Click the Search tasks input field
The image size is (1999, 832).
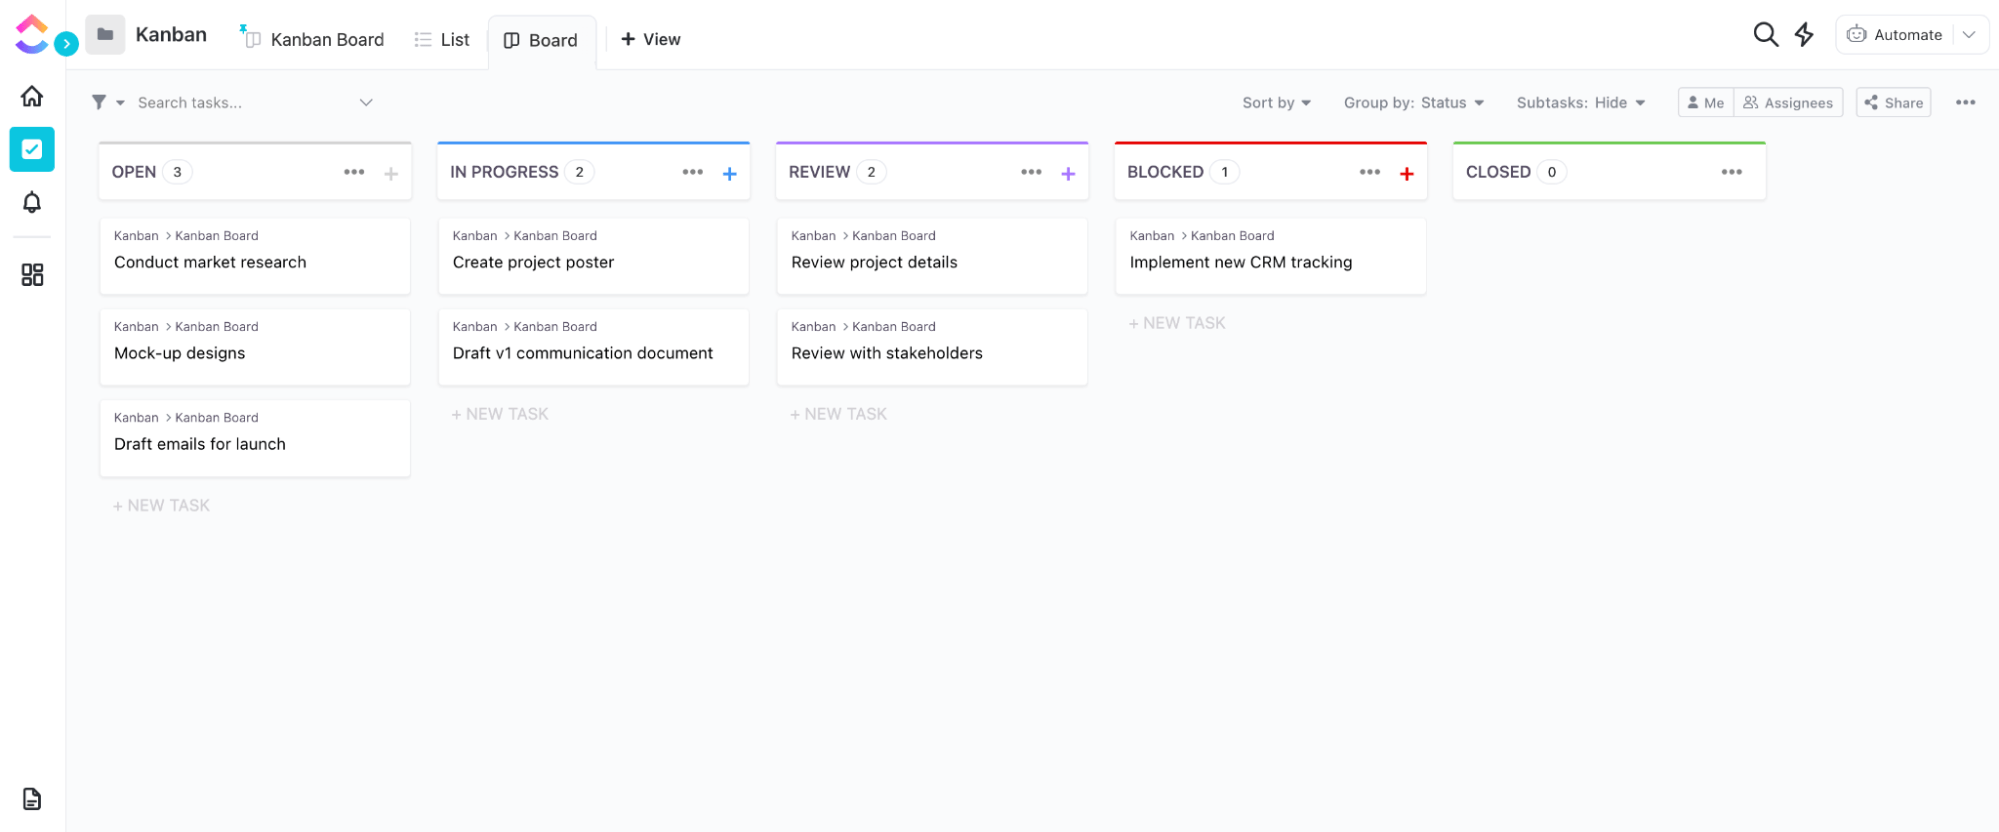pos(245,103)
